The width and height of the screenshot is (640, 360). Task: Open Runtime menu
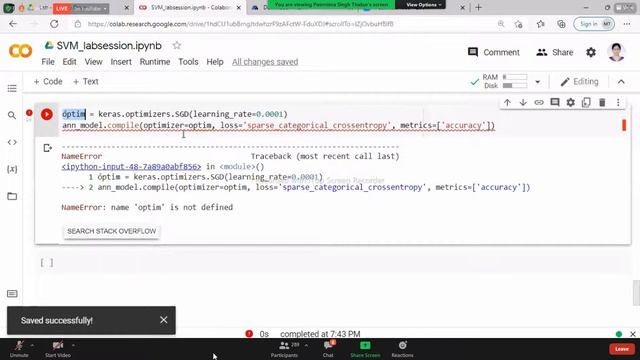pyautogui.click(x=155, y=62)
